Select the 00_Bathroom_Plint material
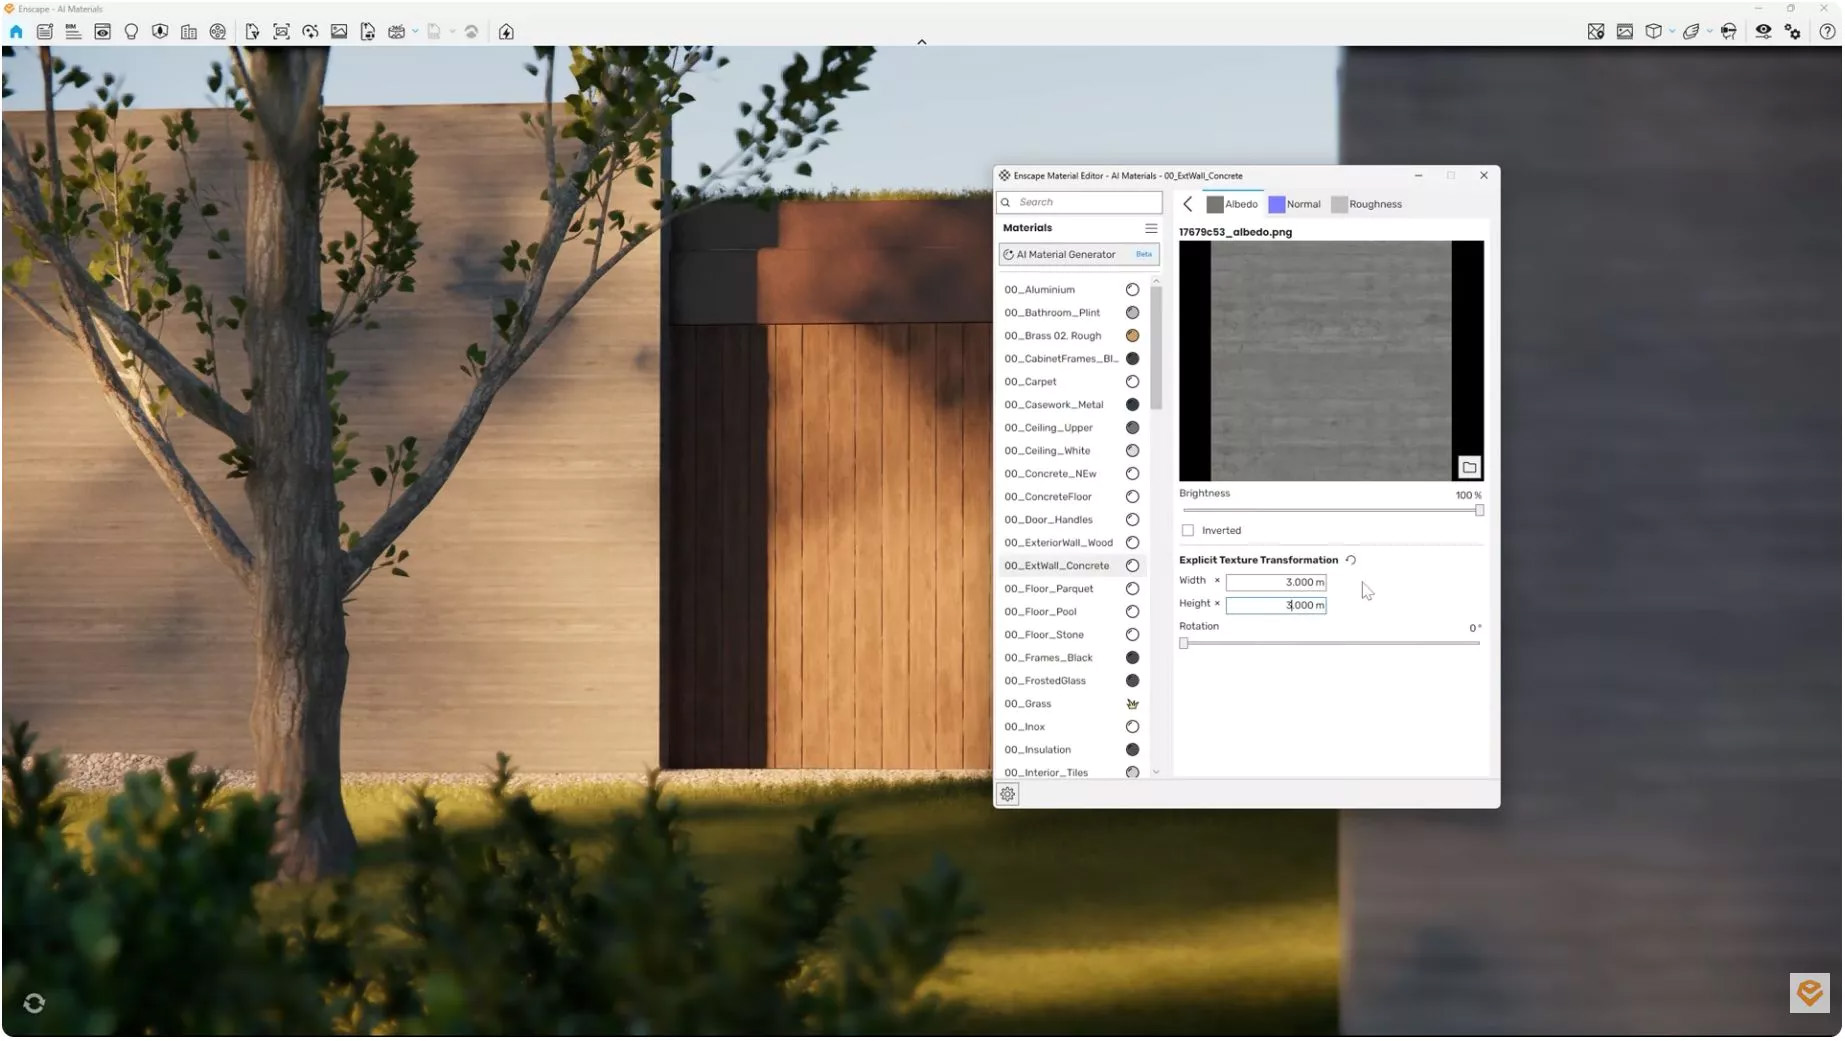Image resolution: width=1845 pixels, height=1041 pixels. [1072, 313]
